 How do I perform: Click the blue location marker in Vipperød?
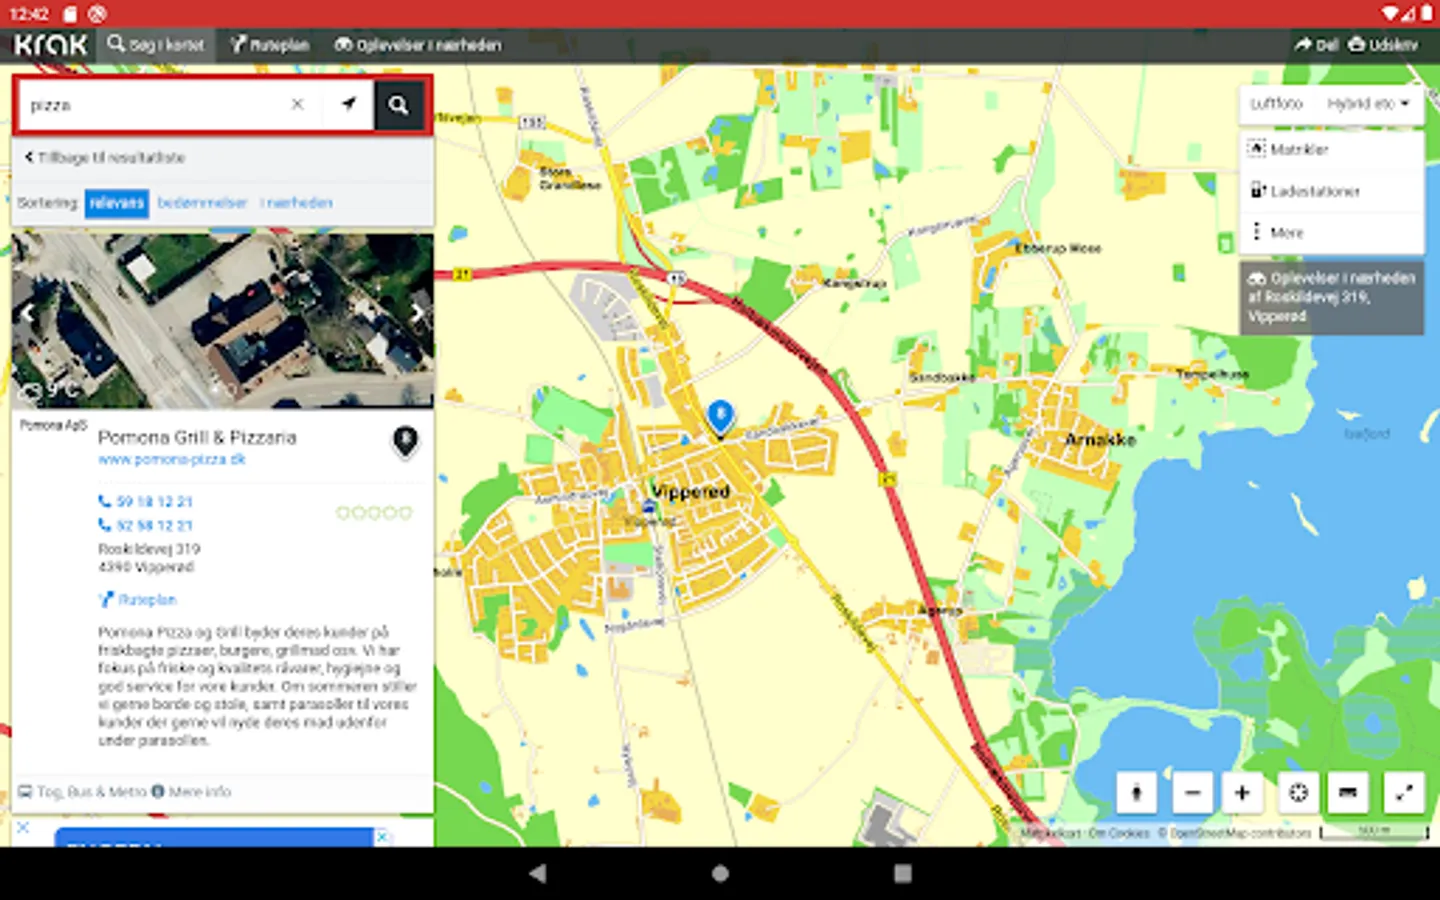coord(720,418)
